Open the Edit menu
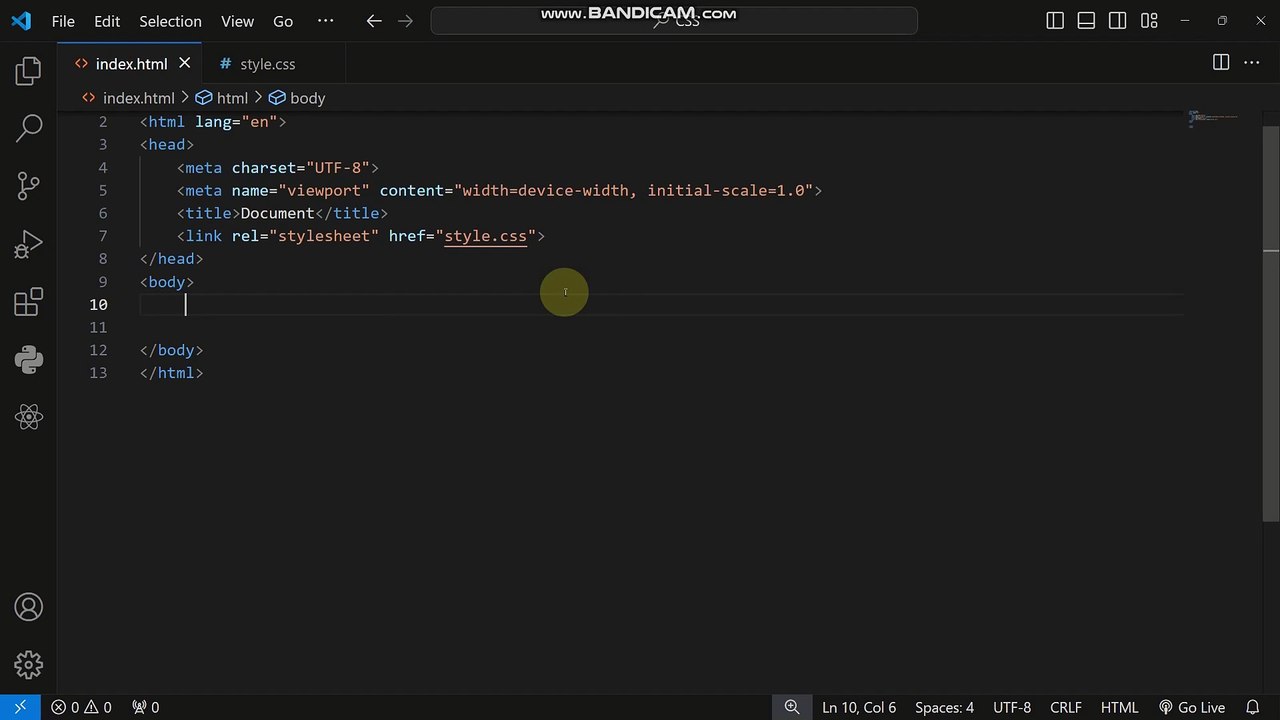The height and width of the screenshot is (720, 1280). coord(107,21)
